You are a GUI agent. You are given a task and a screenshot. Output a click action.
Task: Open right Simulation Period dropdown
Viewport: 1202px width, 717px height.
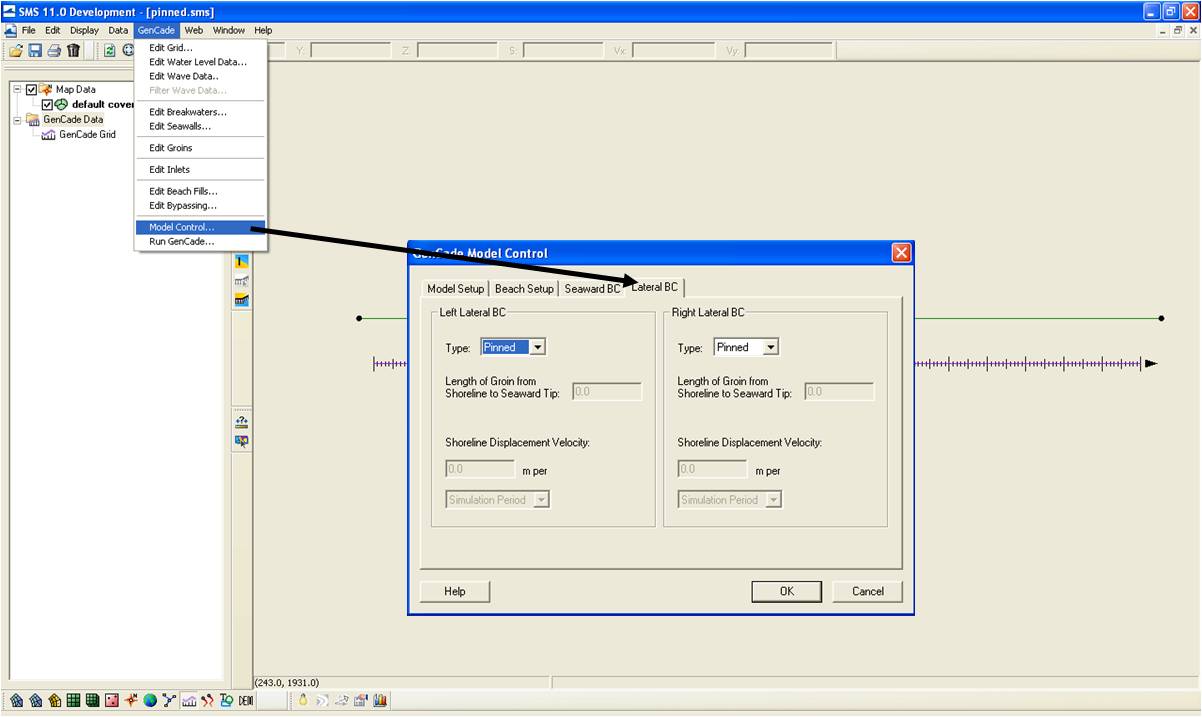(x=773, y=499)
